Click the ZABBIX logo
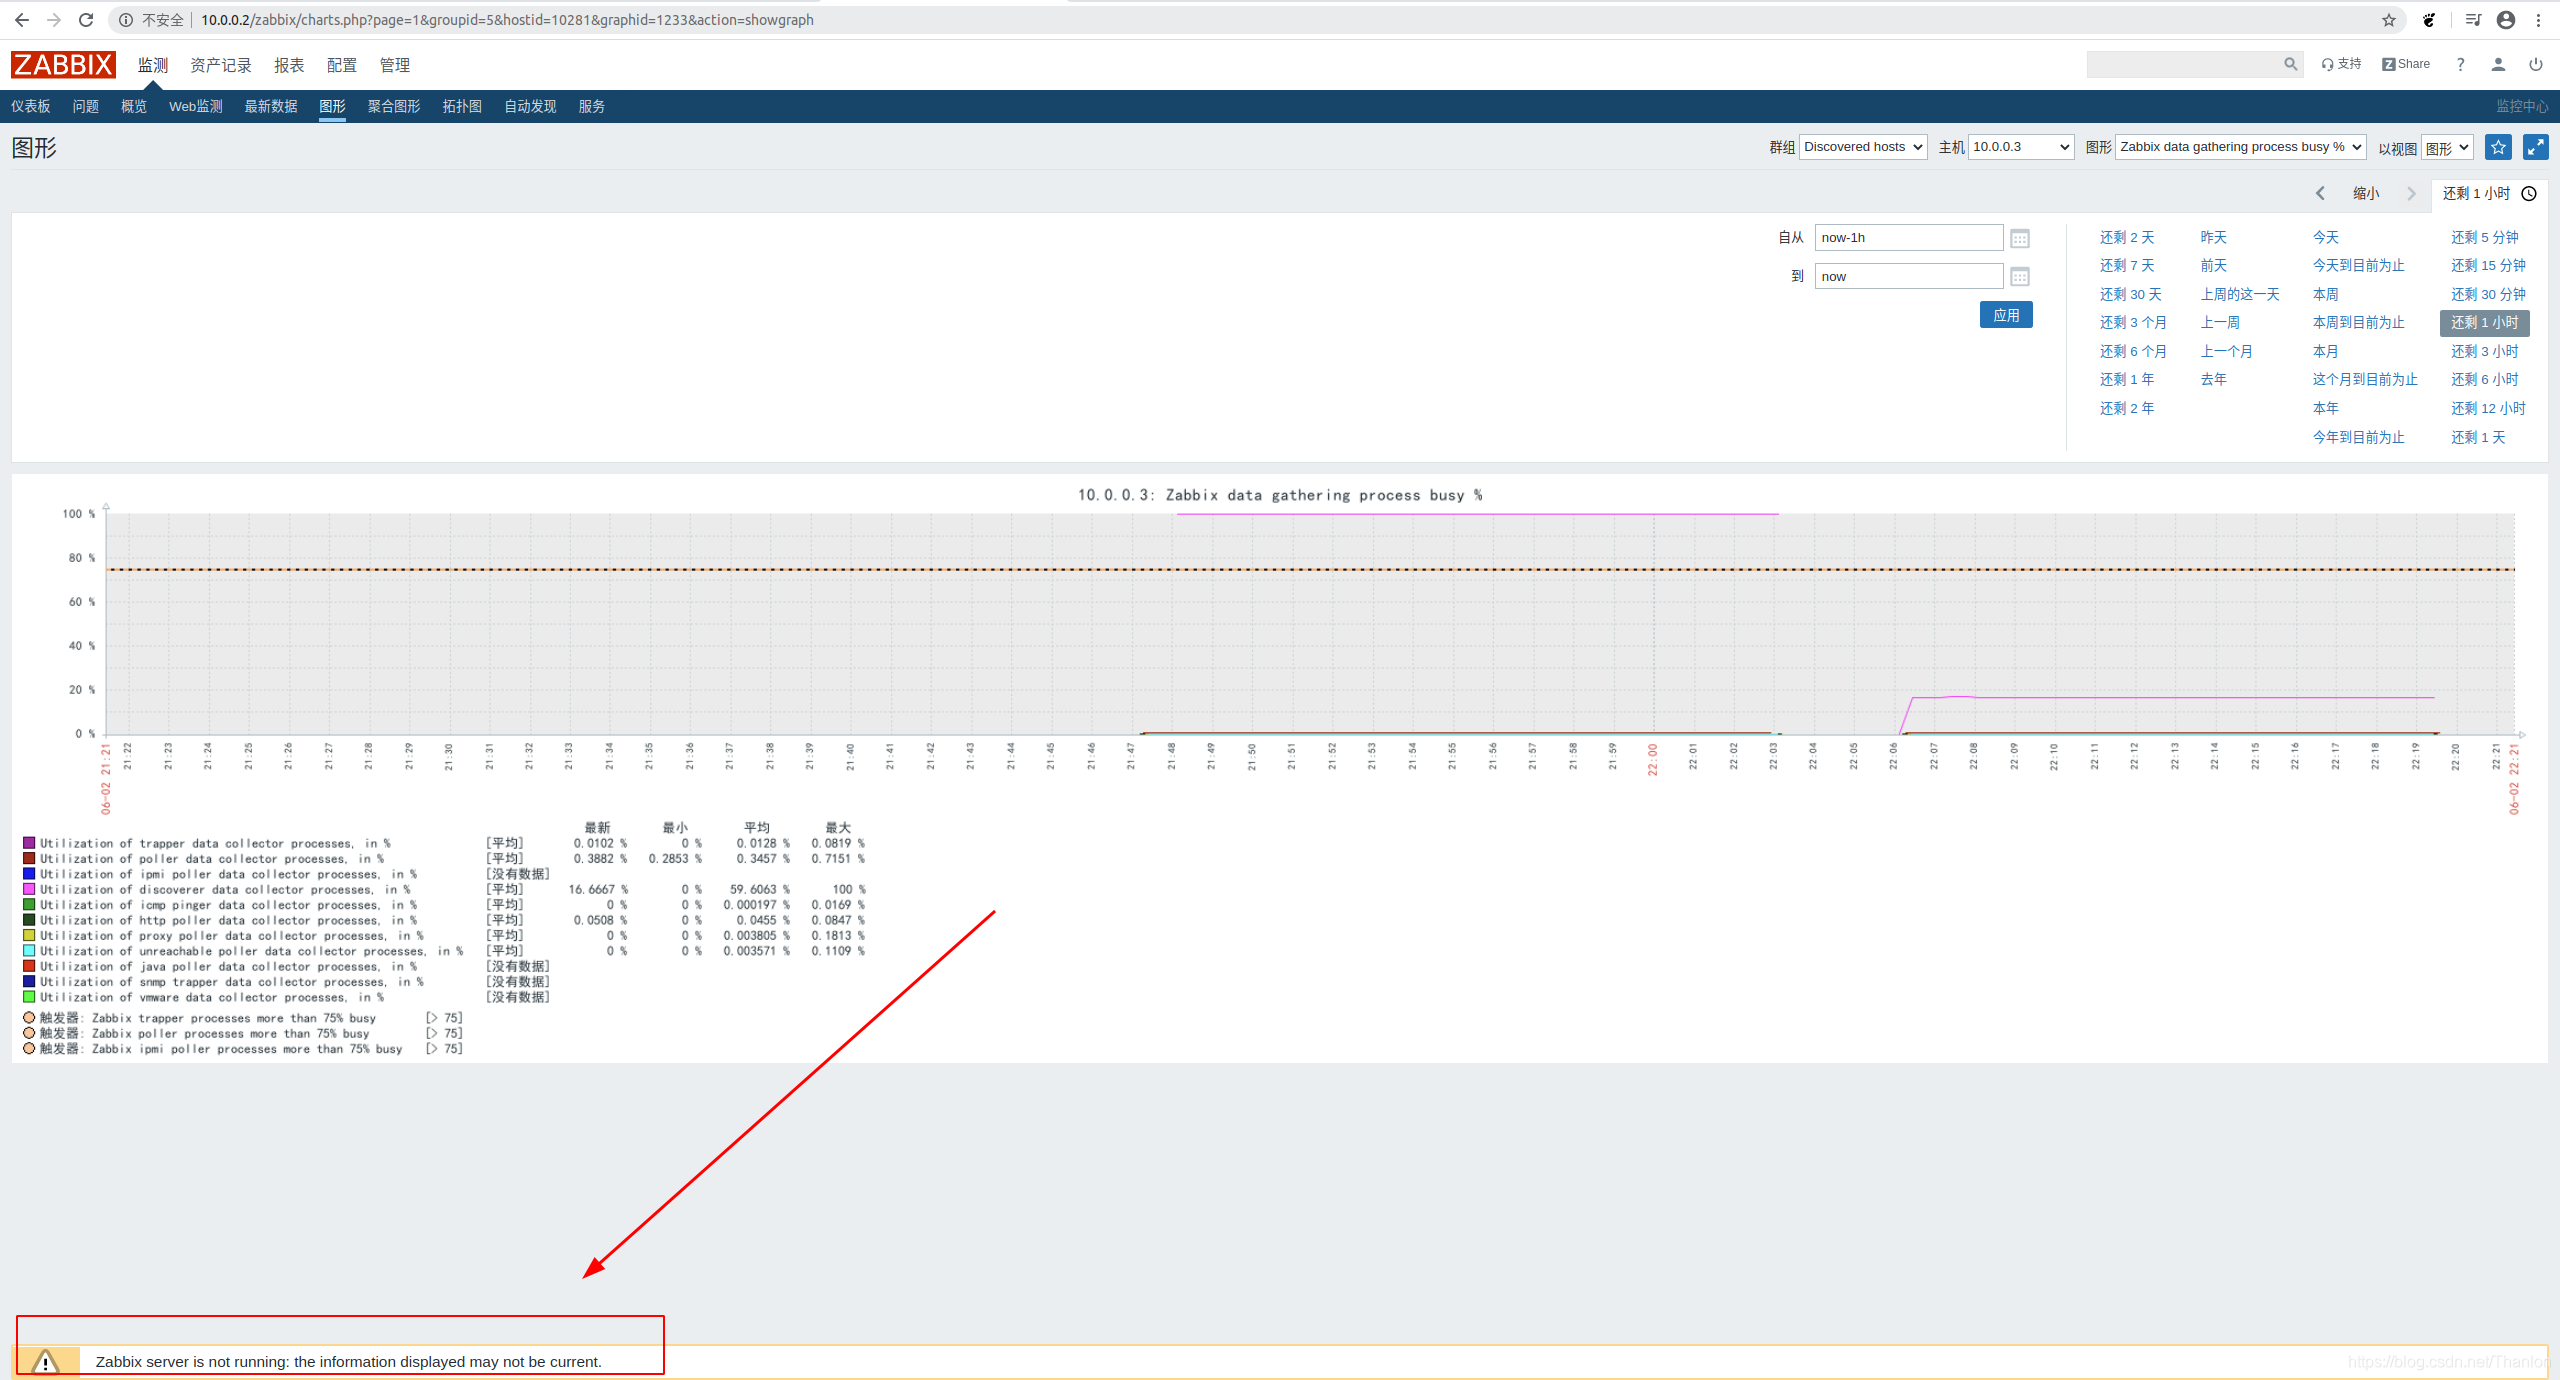 (x=63, y=65)
